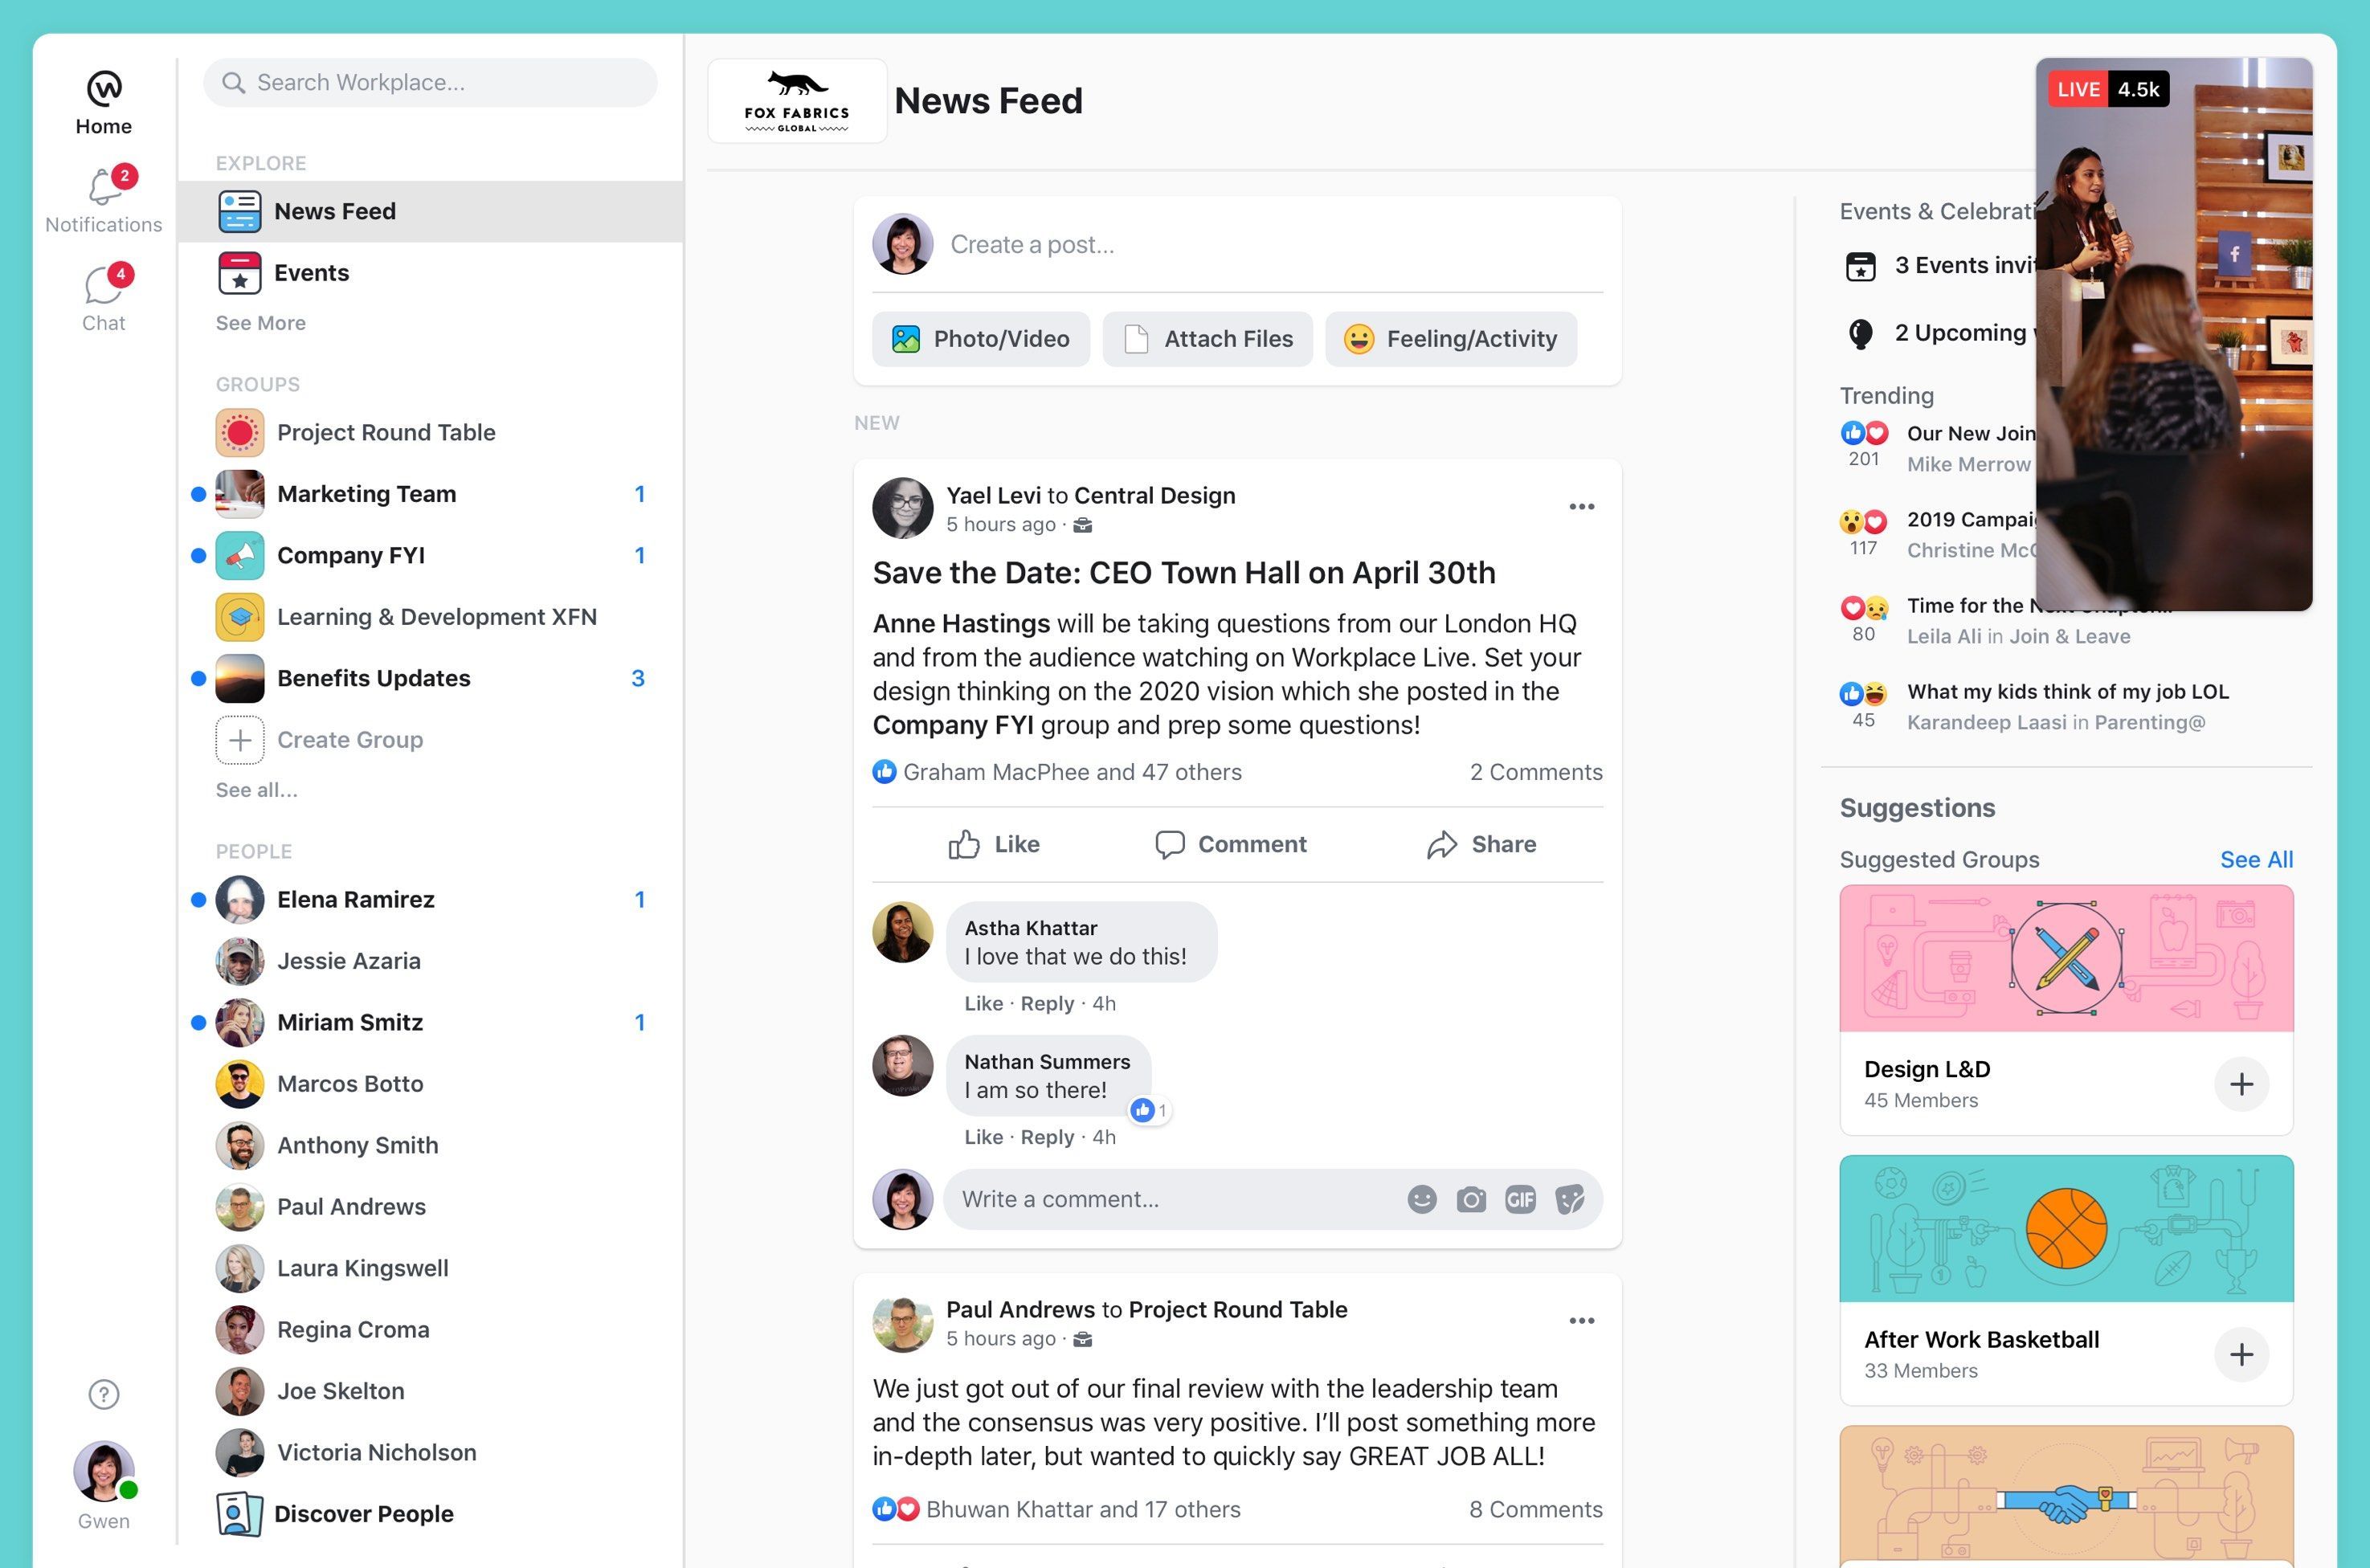The width and height of the screenshot is (2370, 1568).
Task: Open 8 Comments on Paul Andrews' post
Action: (1535, 1510)
